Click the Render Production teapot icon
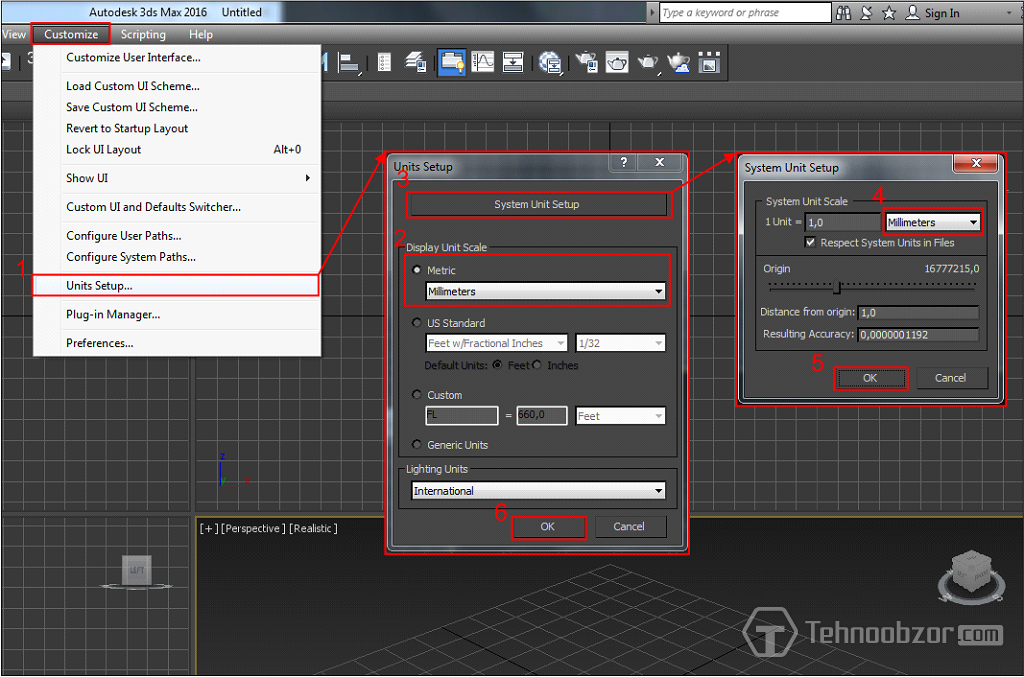The image size is (1024, 677). point(648,63)
